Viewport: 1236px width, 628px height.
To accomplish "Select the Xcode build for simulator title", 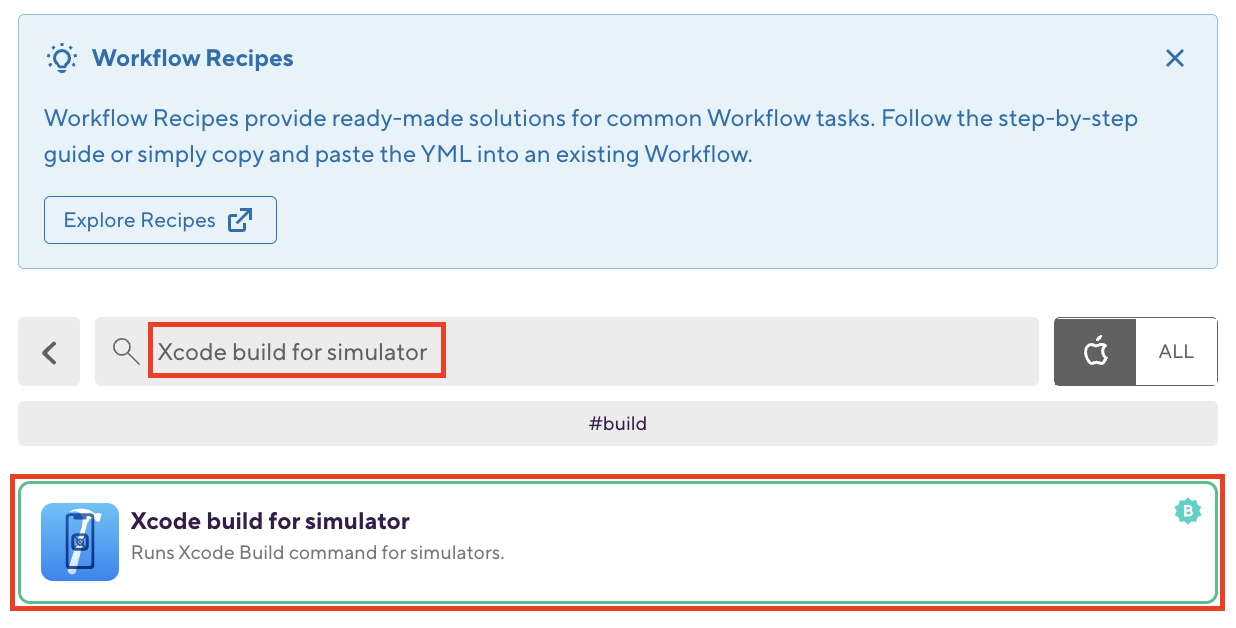I will pos(270,521).
